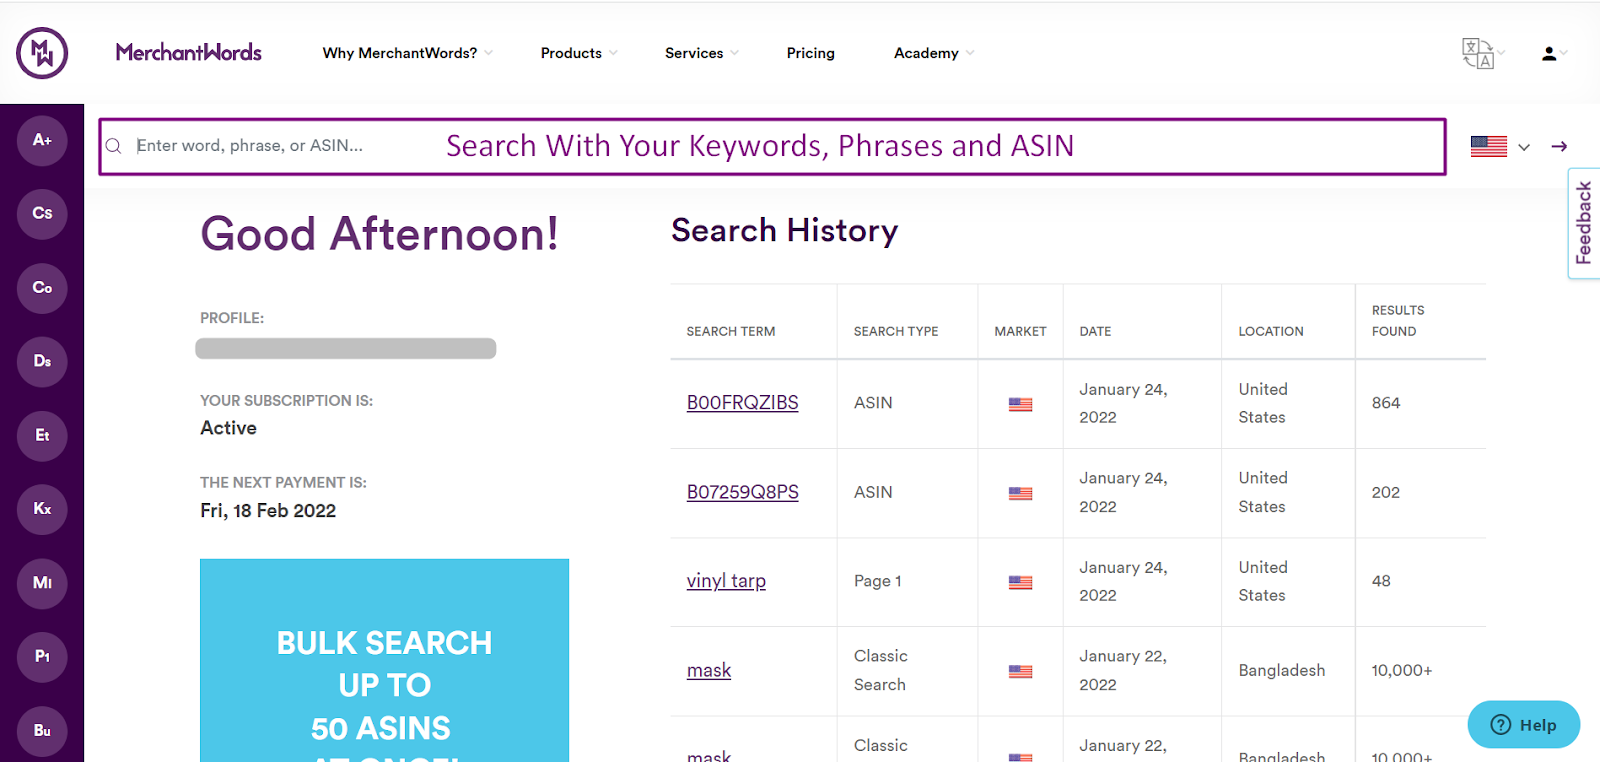
Task: Open the Help chat button
Action: tap(1524, 725)
